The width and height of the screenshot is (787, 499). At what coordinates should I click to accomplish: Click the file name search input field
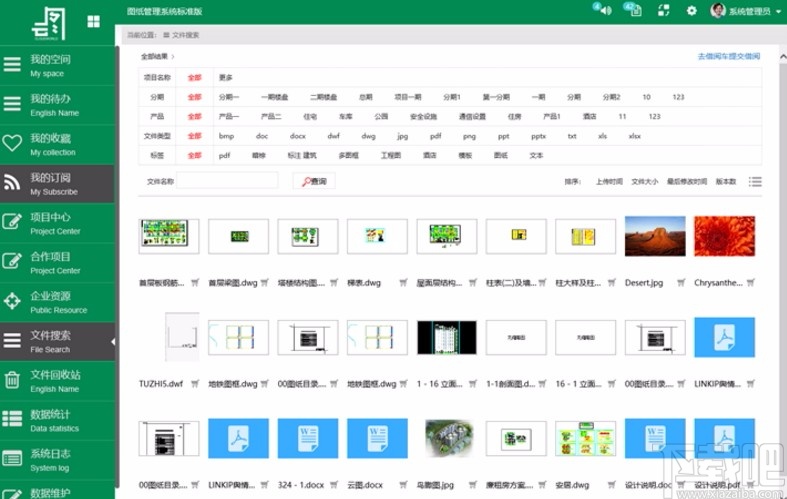click(227, 181)
